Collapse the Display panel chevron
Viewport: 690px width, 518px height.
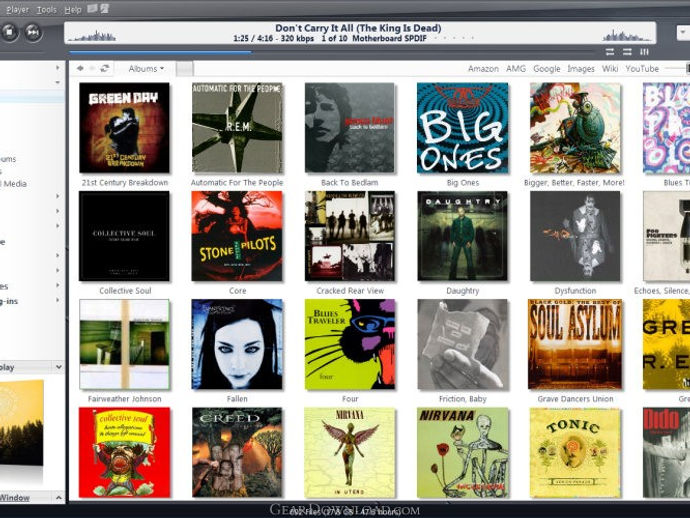(58, 367)
